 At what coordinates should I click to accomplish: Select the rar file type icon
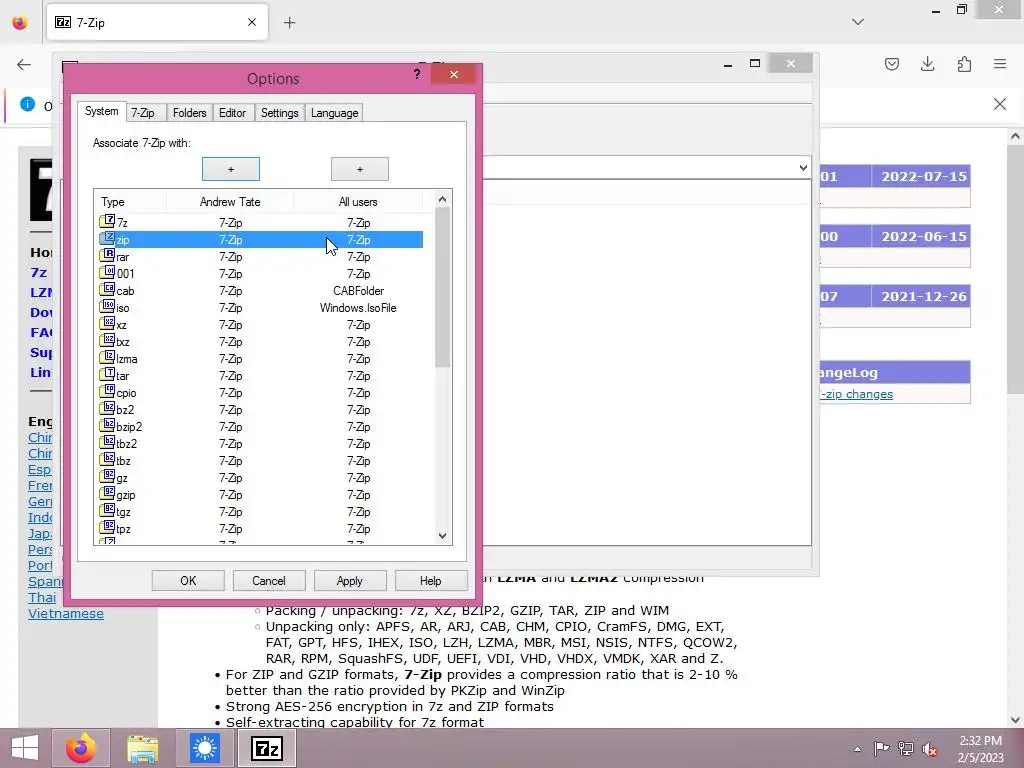[107, 256]
